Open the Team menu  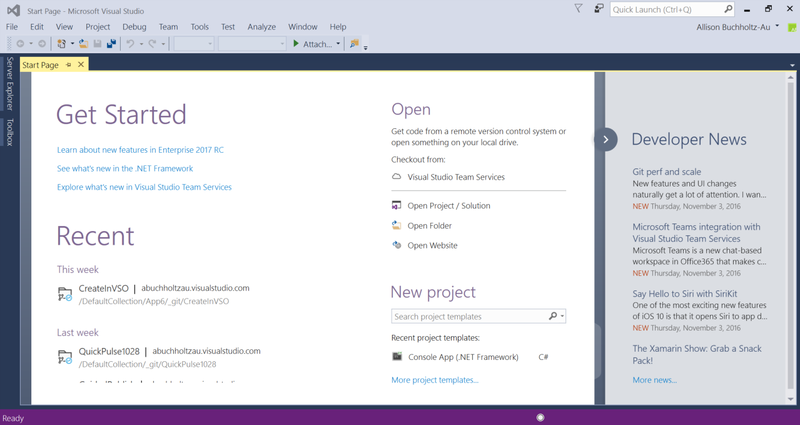point(168,27)
